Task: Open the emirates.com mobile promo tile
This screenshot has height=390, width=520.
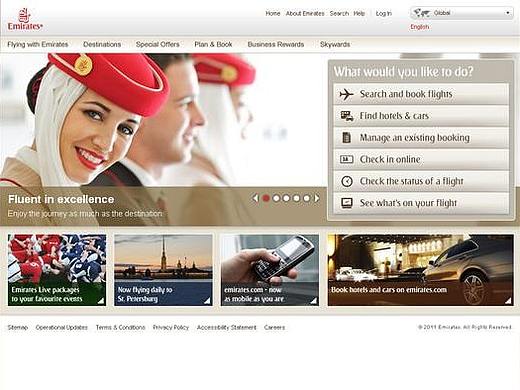Action: 270,270
